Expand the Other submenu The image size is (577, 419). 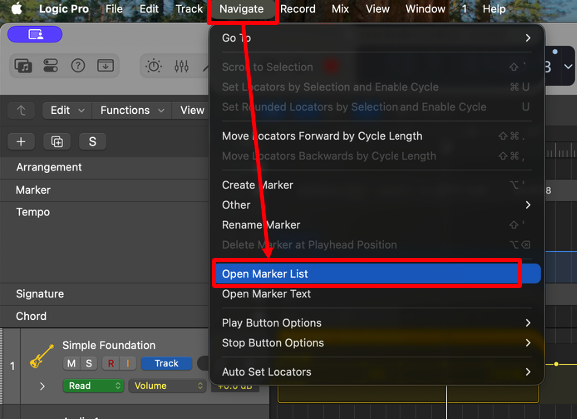[x=376, y=205]
